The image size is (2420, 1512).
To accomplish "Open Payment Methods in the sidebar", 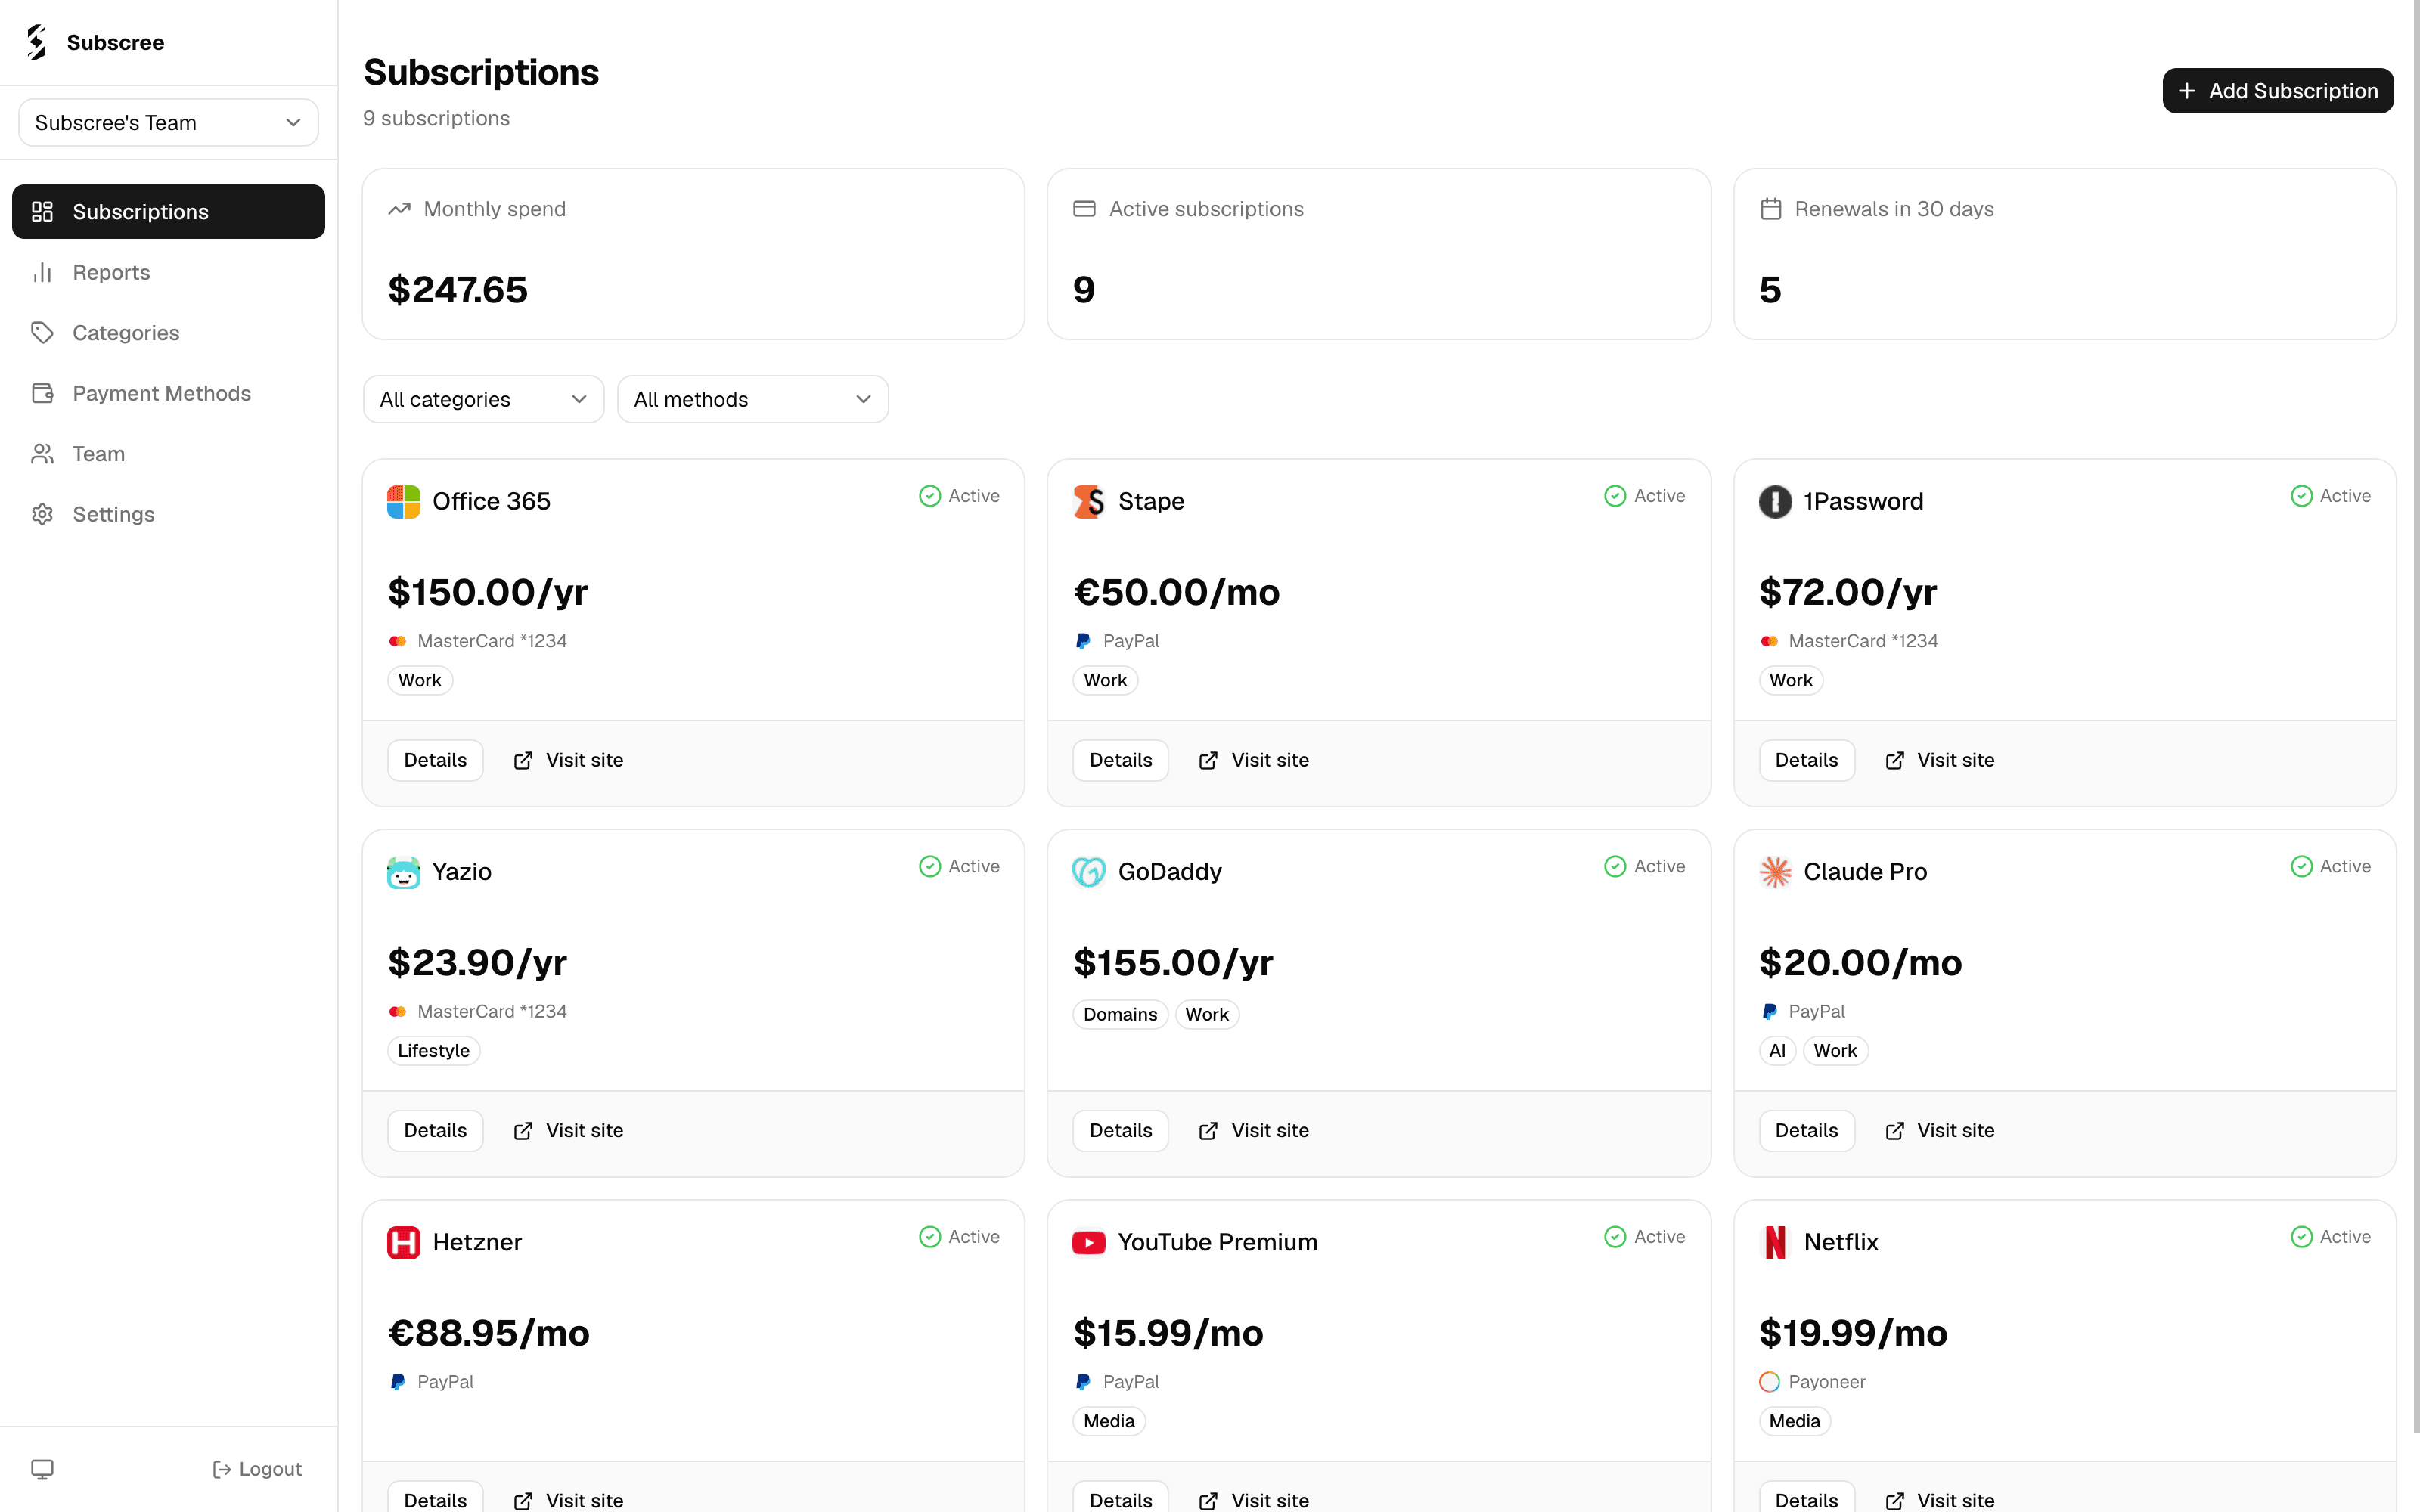I will (168, 393).
